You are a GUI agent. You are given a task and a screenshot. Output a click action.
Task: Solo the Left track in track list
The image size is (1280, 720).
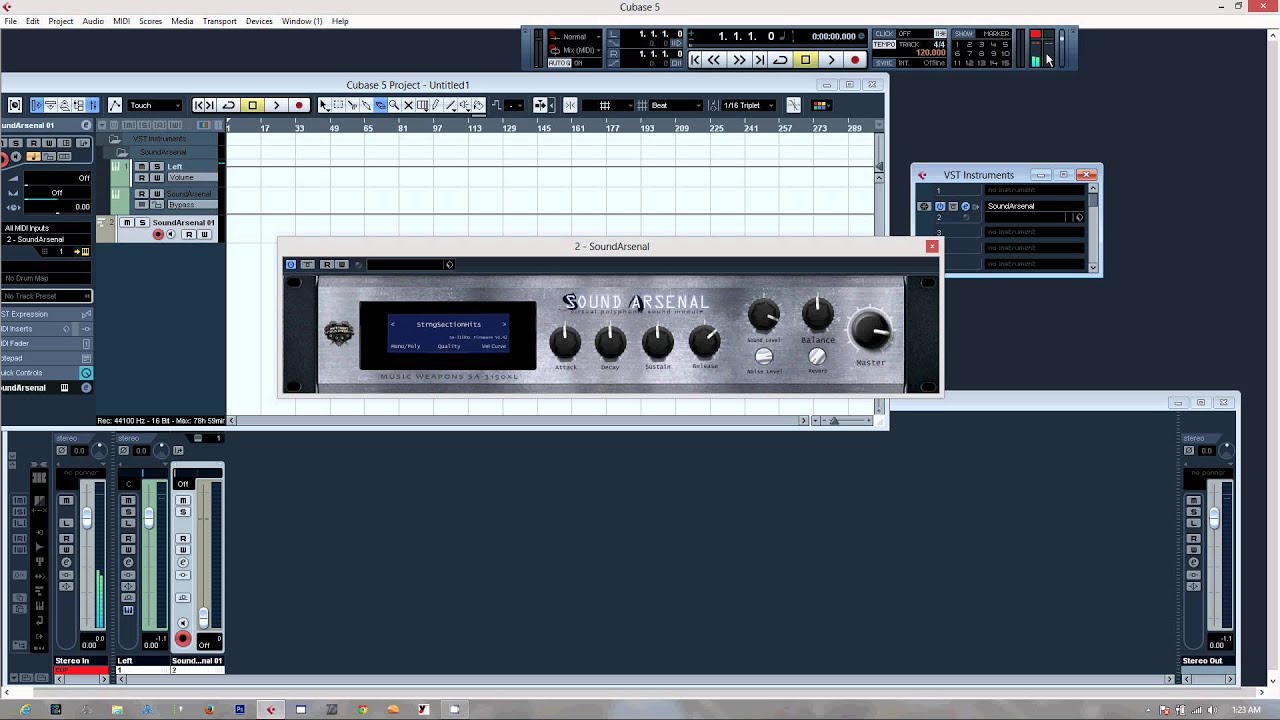tap(157, 166)
